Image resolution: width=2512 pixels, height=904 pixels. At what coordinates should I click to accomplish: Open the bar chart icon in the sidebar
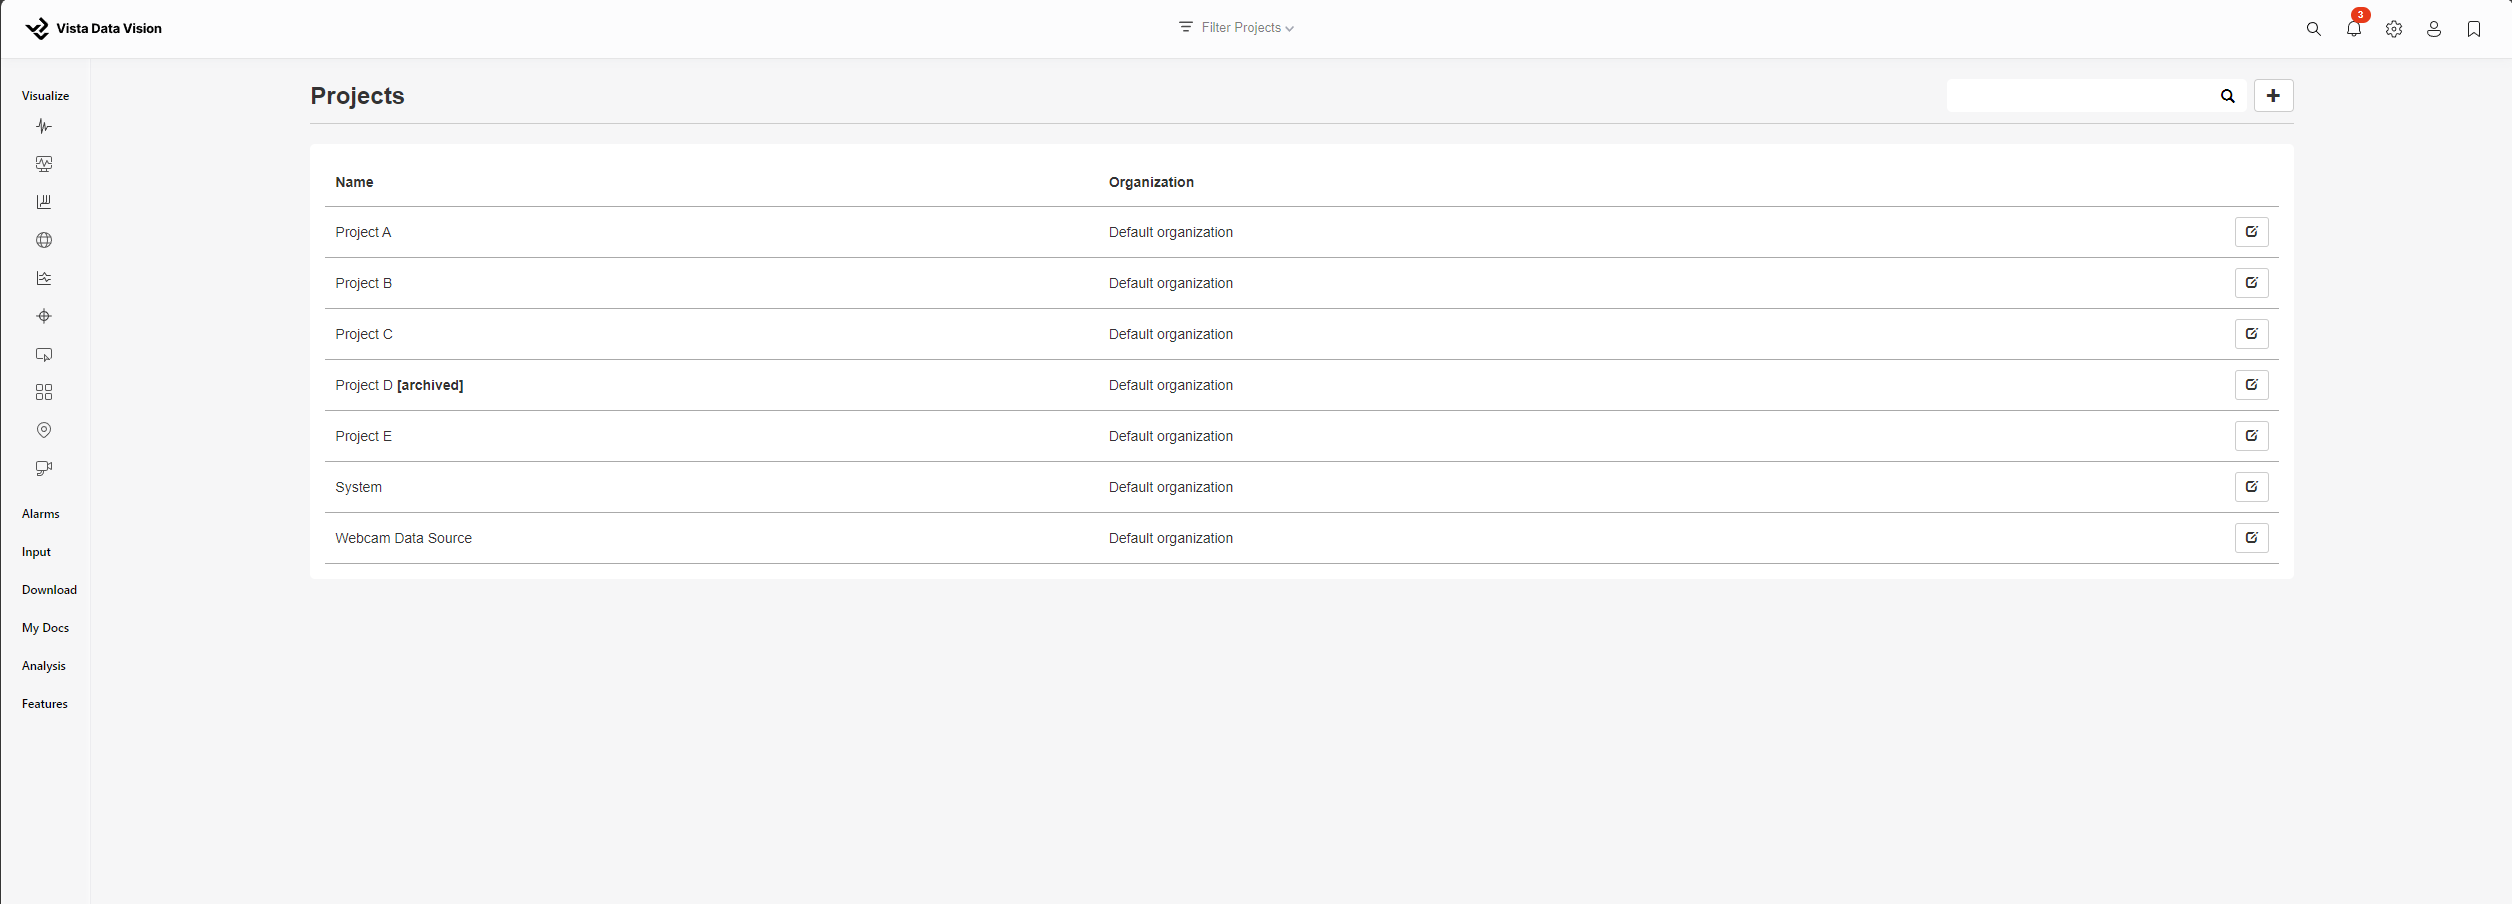[44, 202]
